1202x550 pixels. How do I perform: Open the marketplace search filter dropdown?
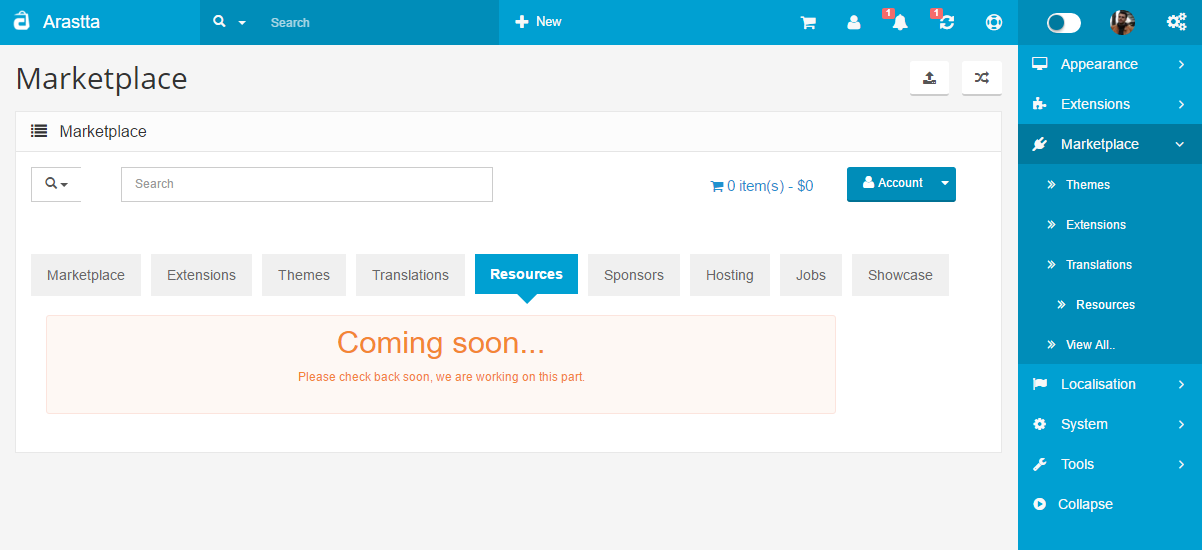pyautogui.click(x=56, y=184)
